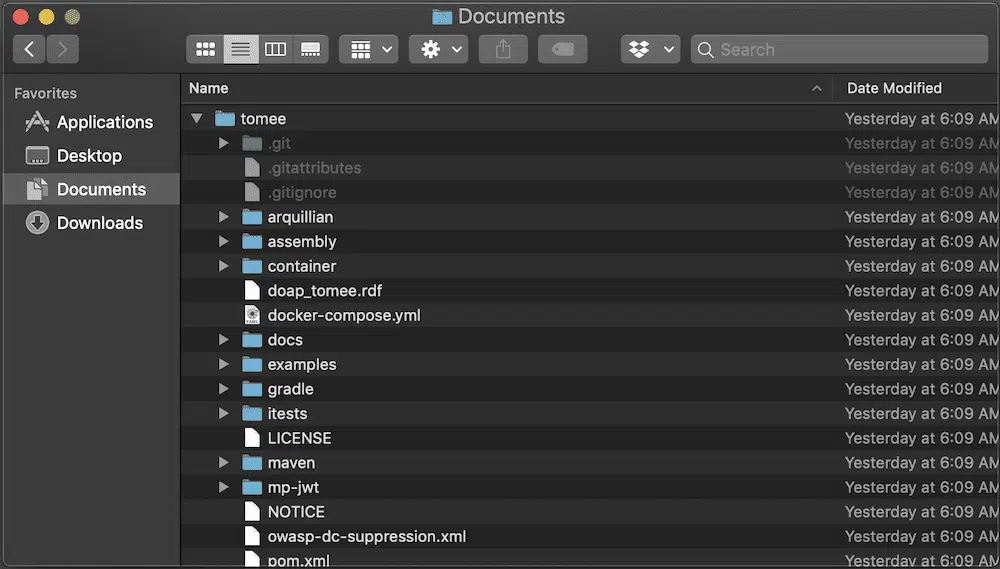The height and width of the screenshot is (569, 1000).
Task: Sort by the Name column header
Action: [x=209, y=88]
